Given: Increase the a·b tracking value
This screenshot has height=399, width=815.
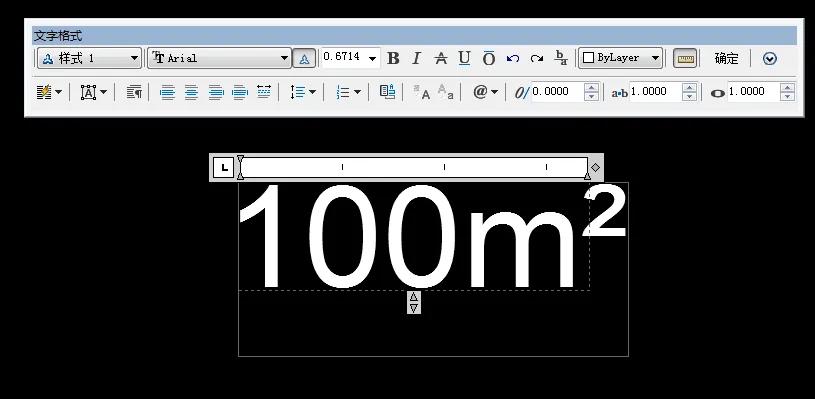Looking at the screenshot, I should click(689, 87).
